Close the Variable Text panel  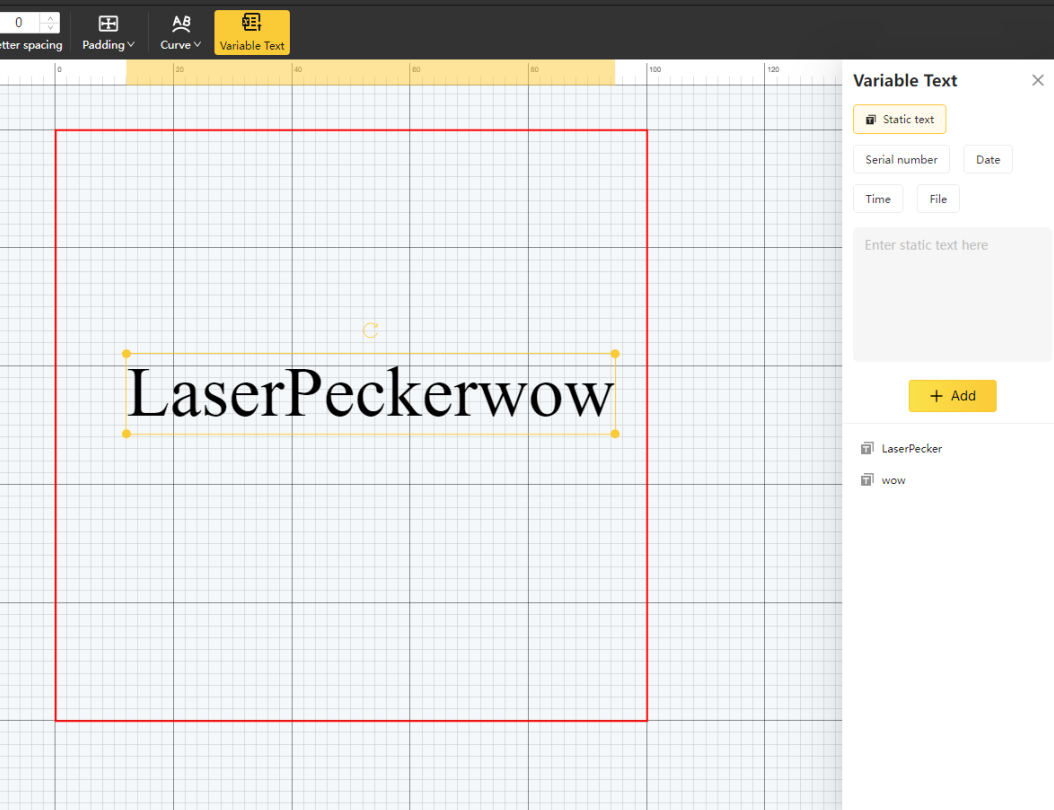(x=1037, y=81)
